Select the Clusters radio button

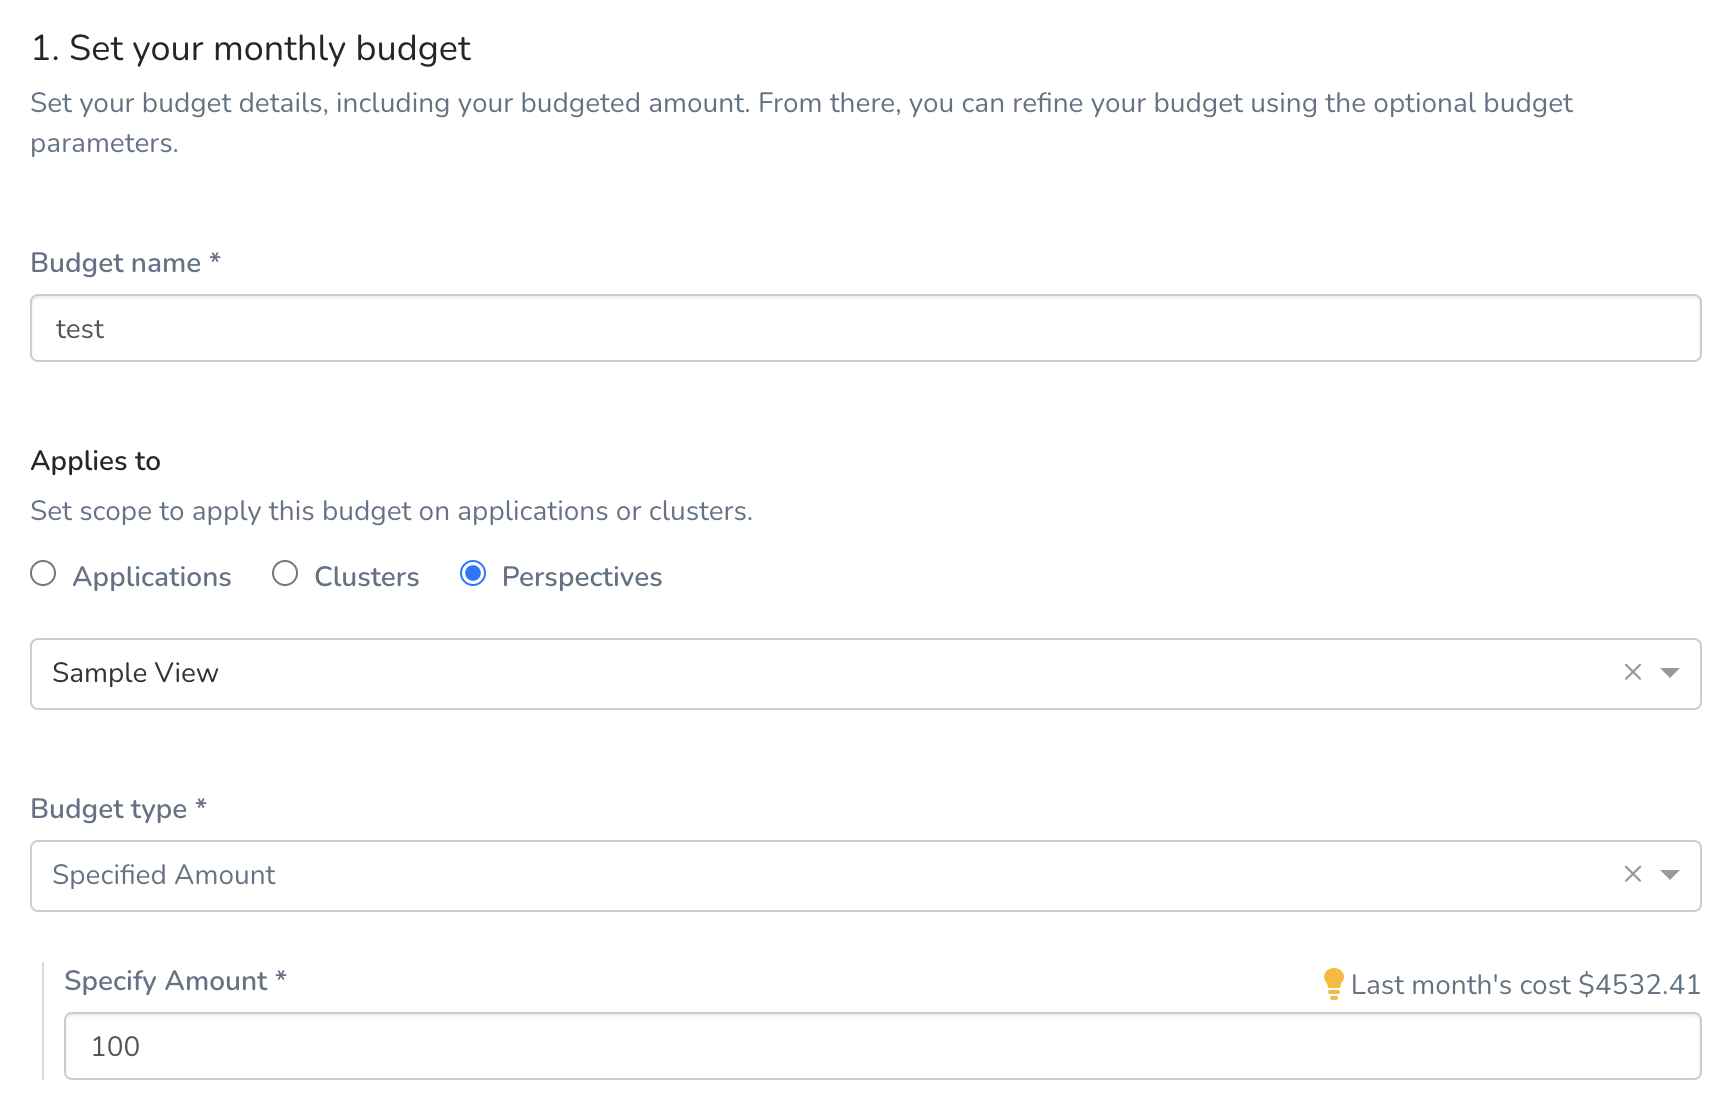(285, 574)
